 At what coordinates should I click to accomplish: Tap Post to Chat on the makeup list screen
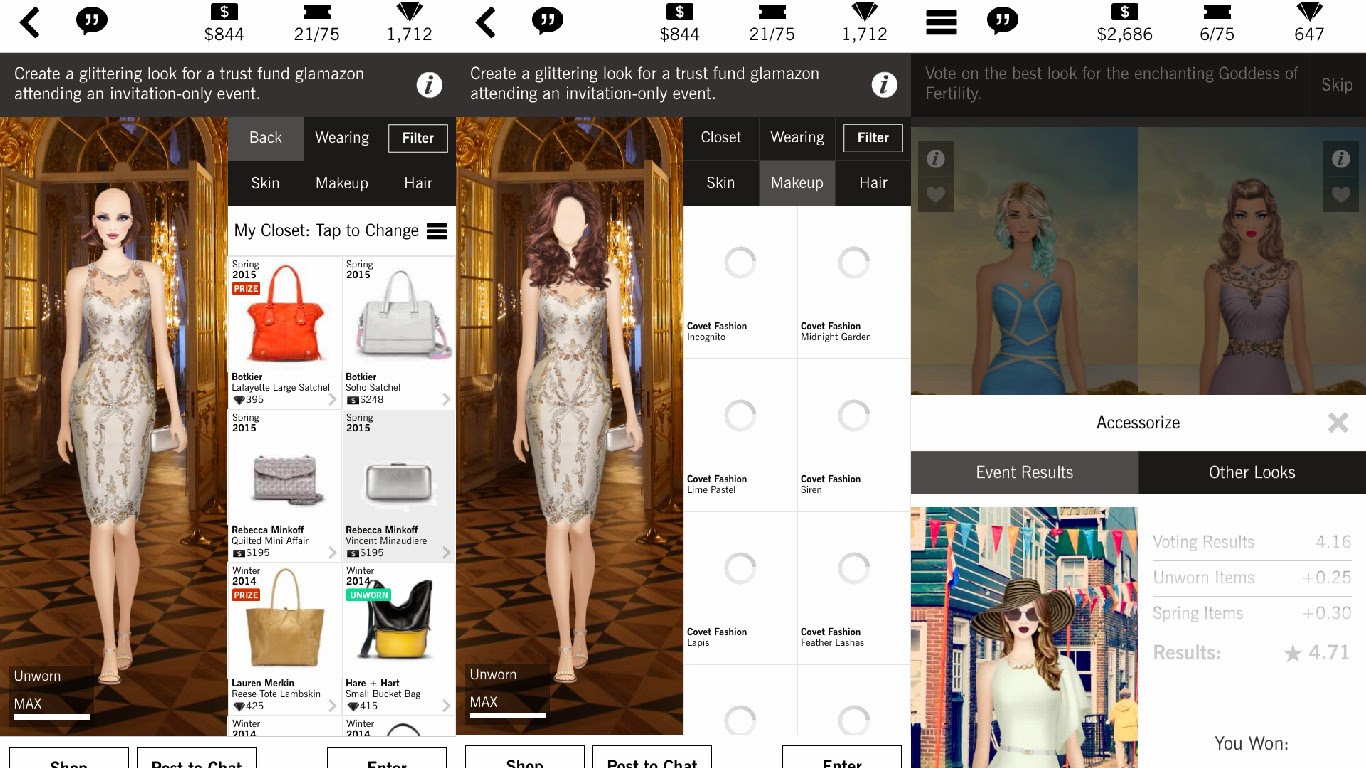tap(652, 758)
